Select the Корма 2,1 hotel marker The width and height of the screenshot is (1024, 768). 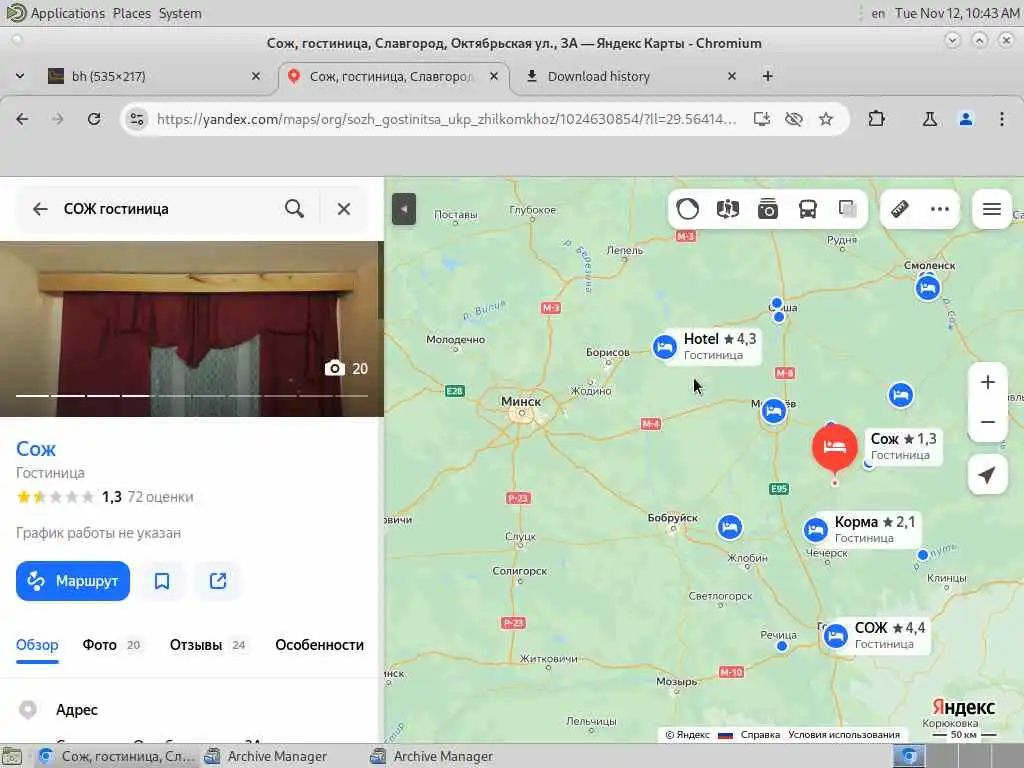click(815, 530)
